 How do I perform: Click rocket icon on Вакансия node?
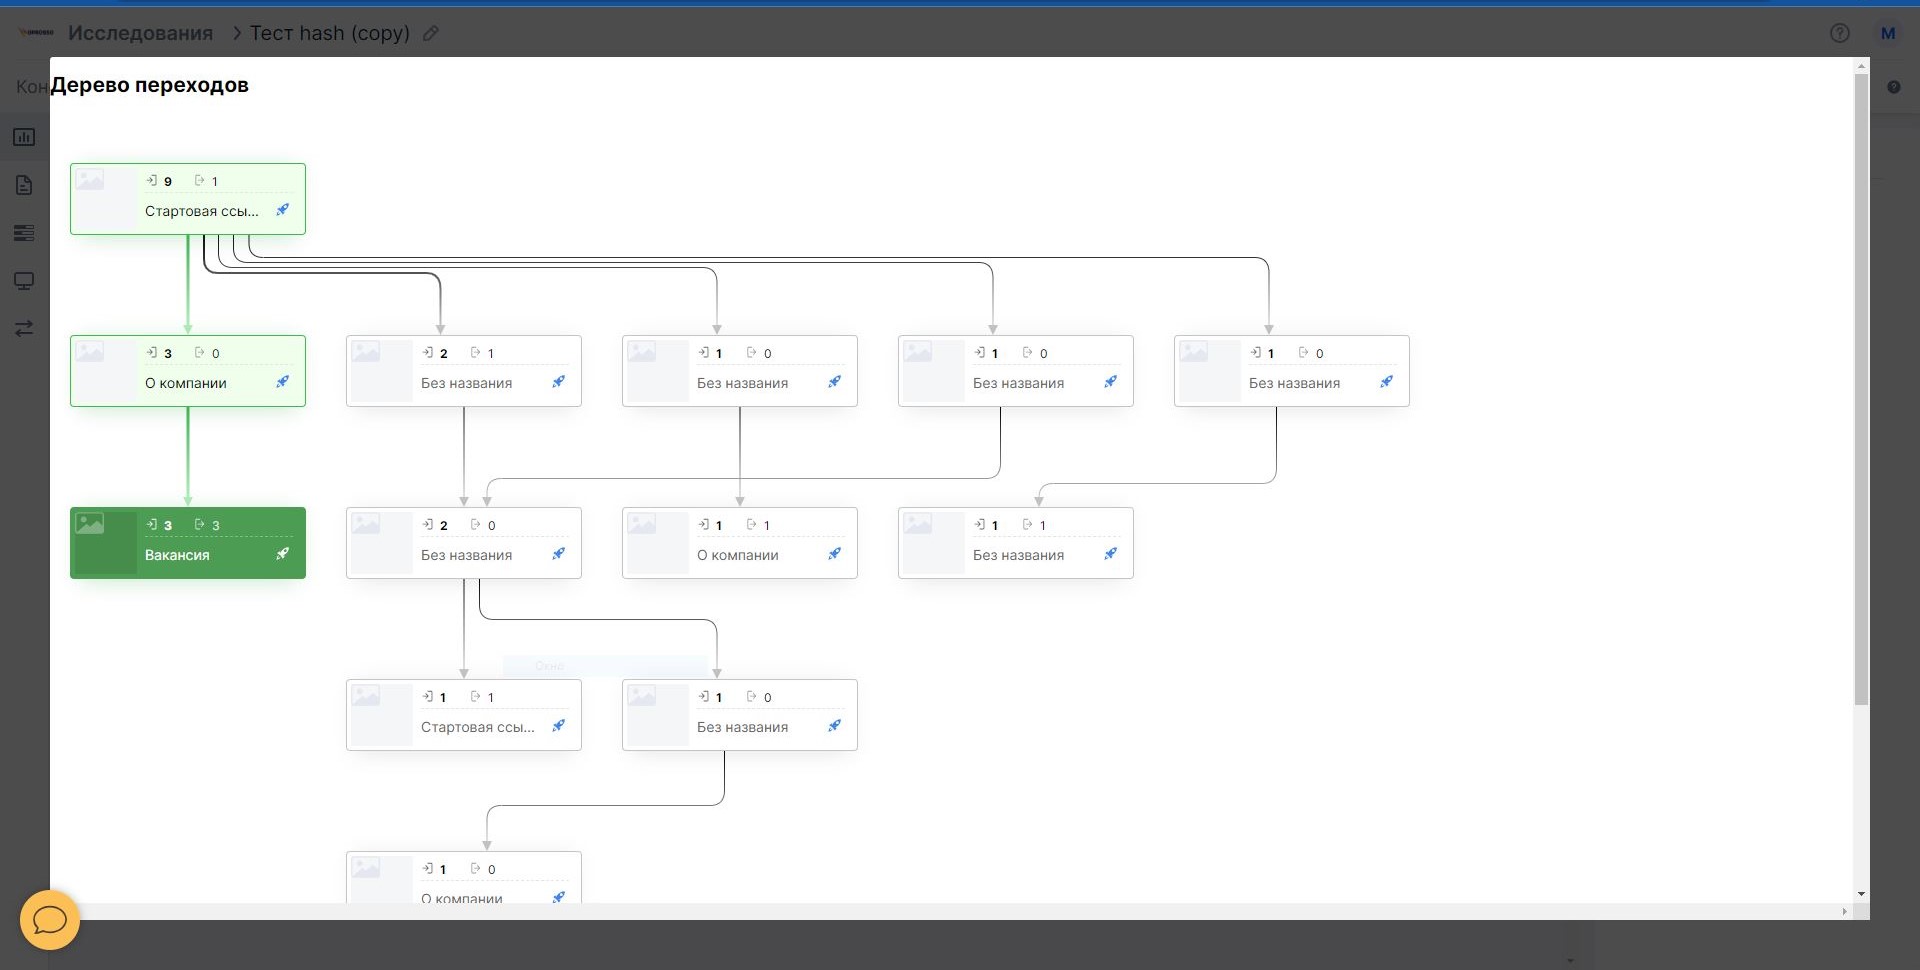click(283, 553)
